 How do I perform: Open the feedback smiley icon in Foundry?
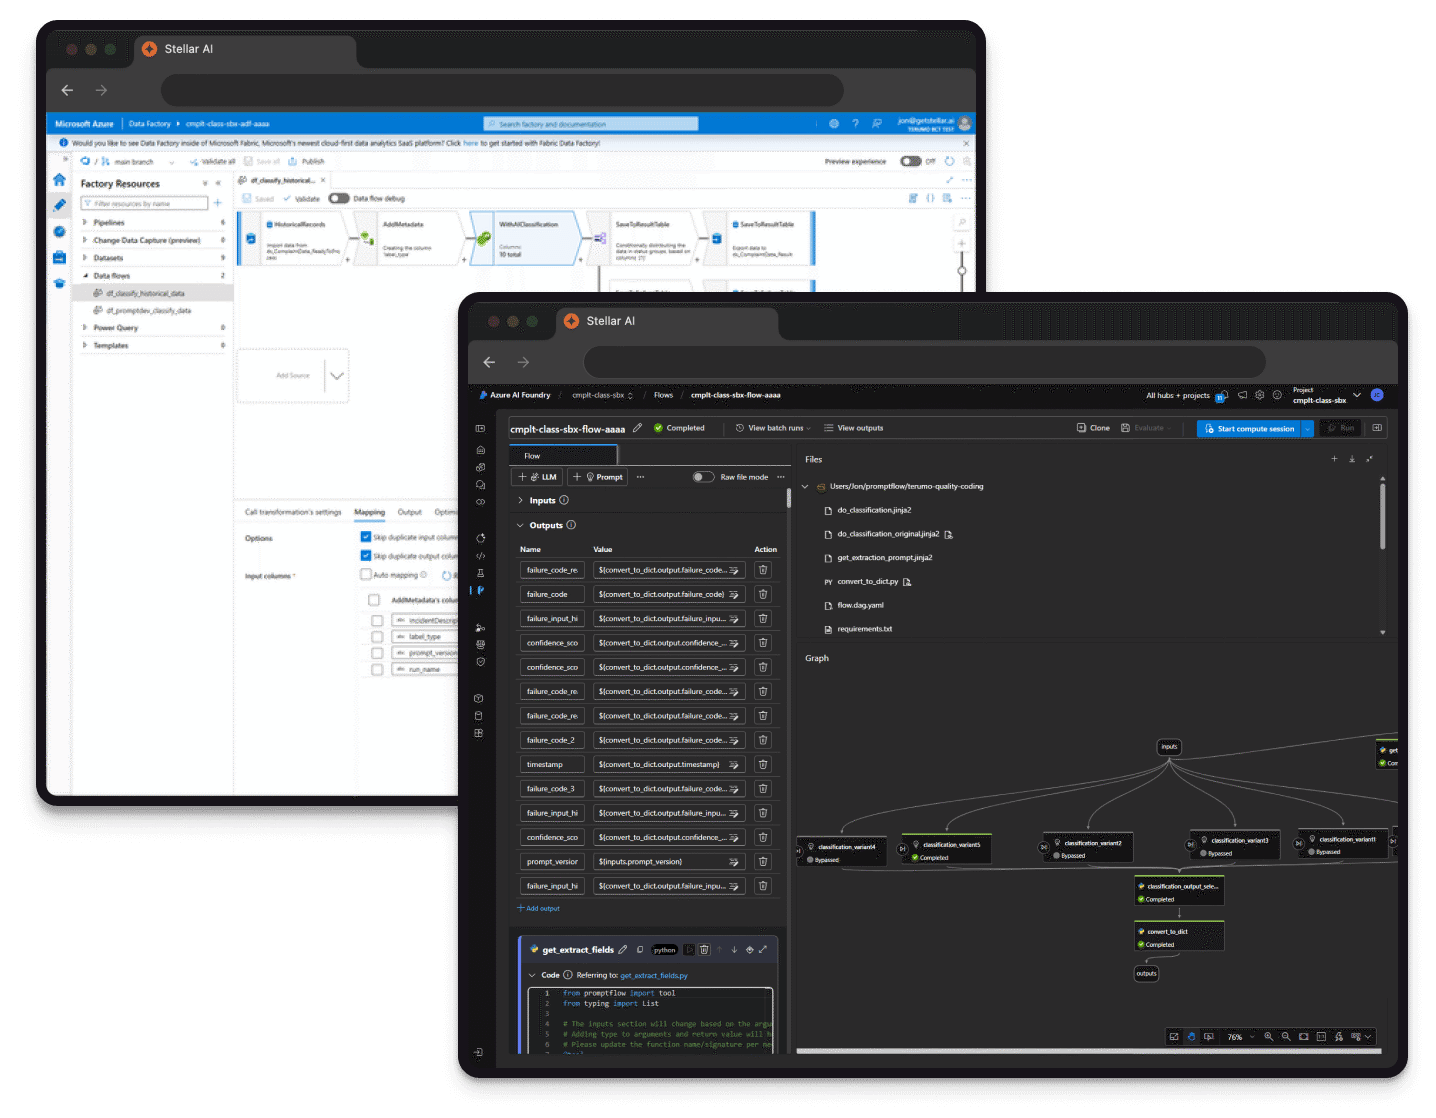tap(1277, 395)
